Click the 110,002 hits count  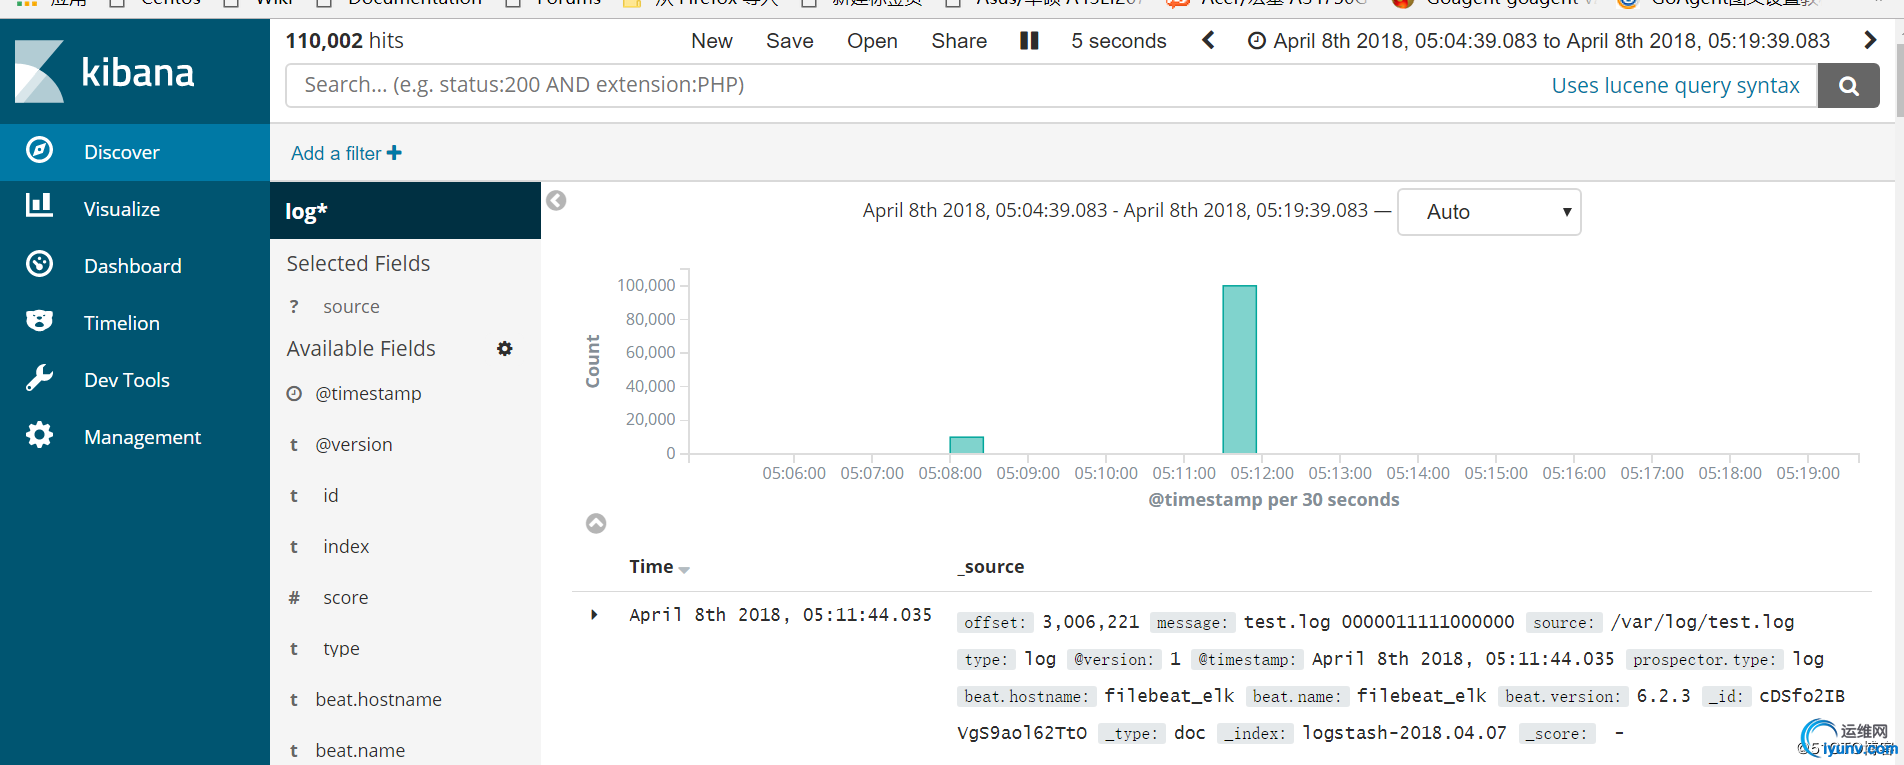[345, 41]
